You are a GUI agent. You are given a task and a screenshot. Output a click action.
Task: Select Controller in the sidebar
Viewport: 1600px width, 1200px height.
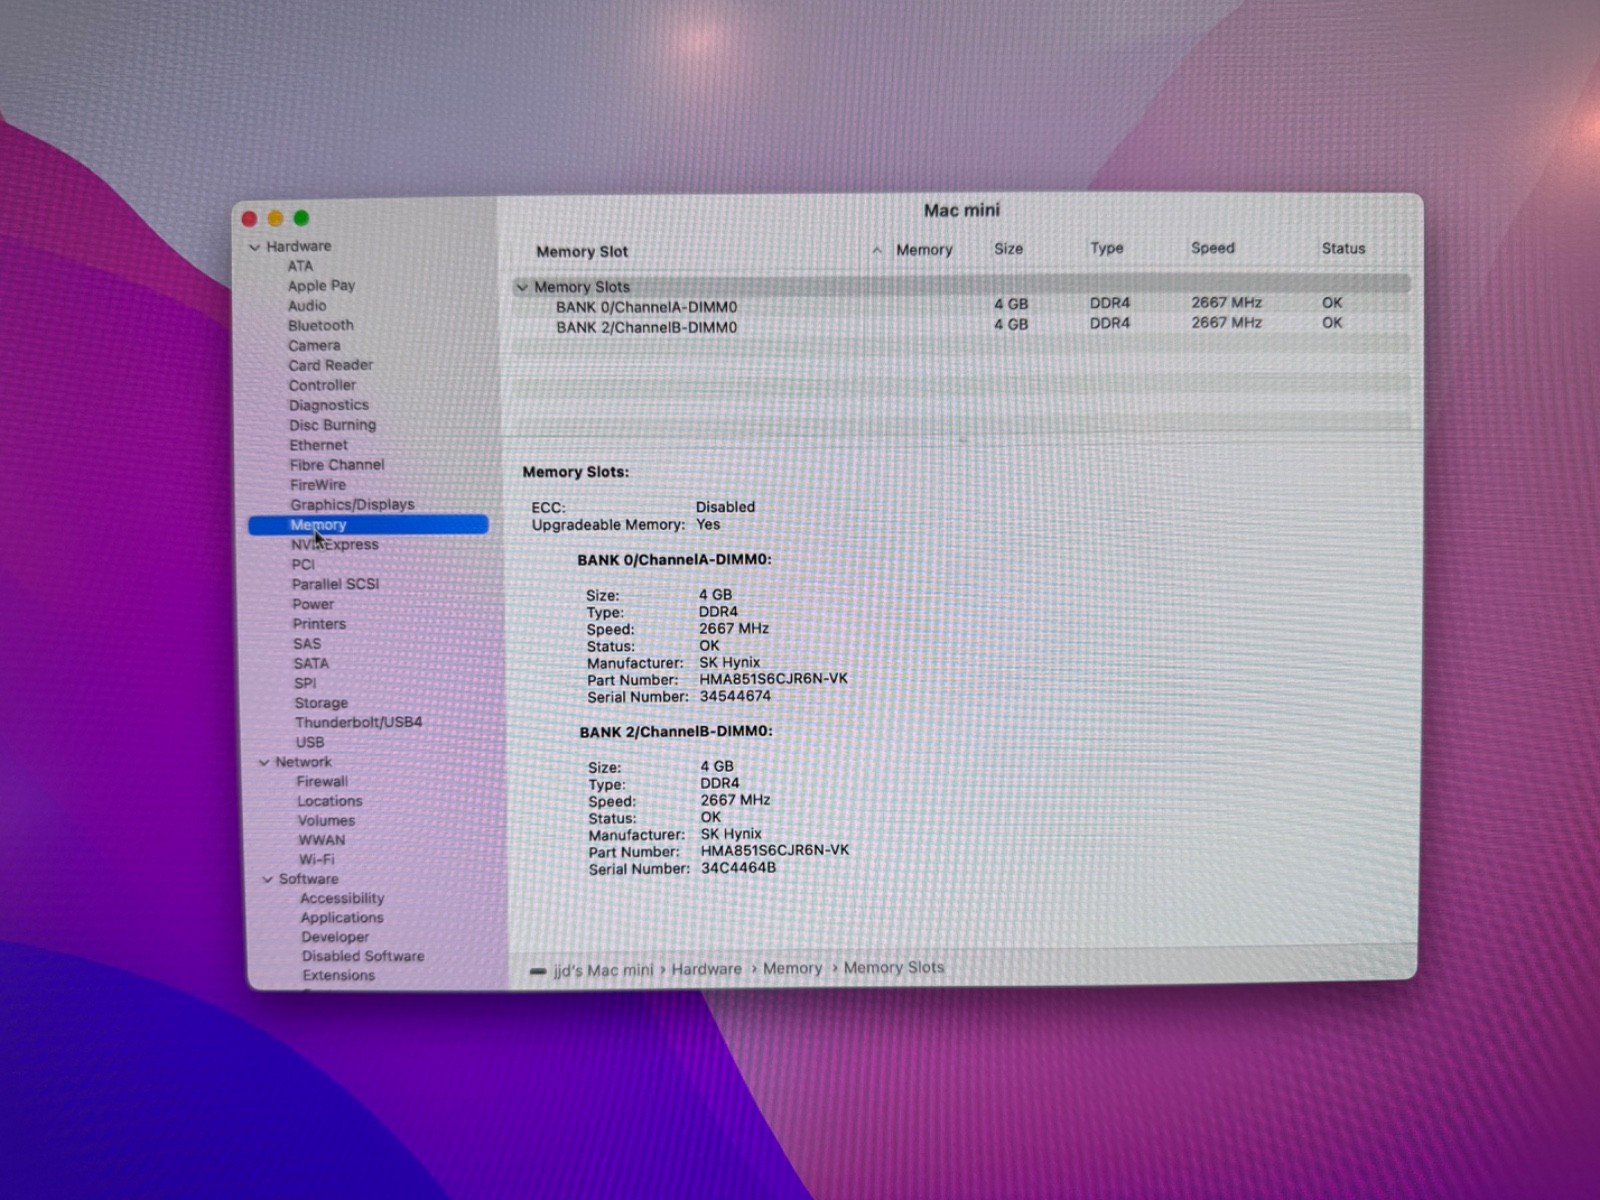coord(322,386)
